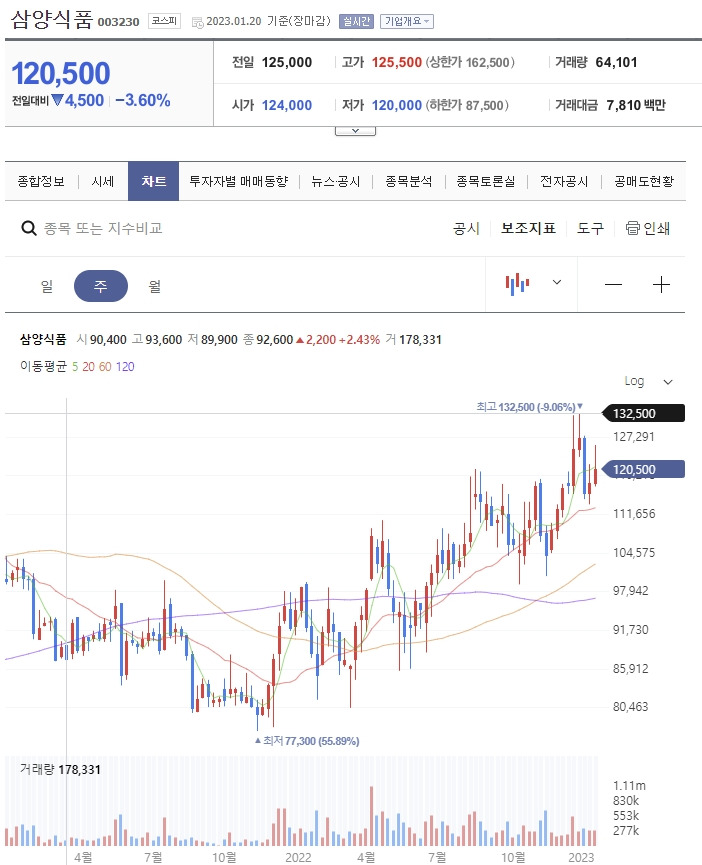Open 종목토론실 tab
This screenshot has height=865, width=702.
click(485, 181)
